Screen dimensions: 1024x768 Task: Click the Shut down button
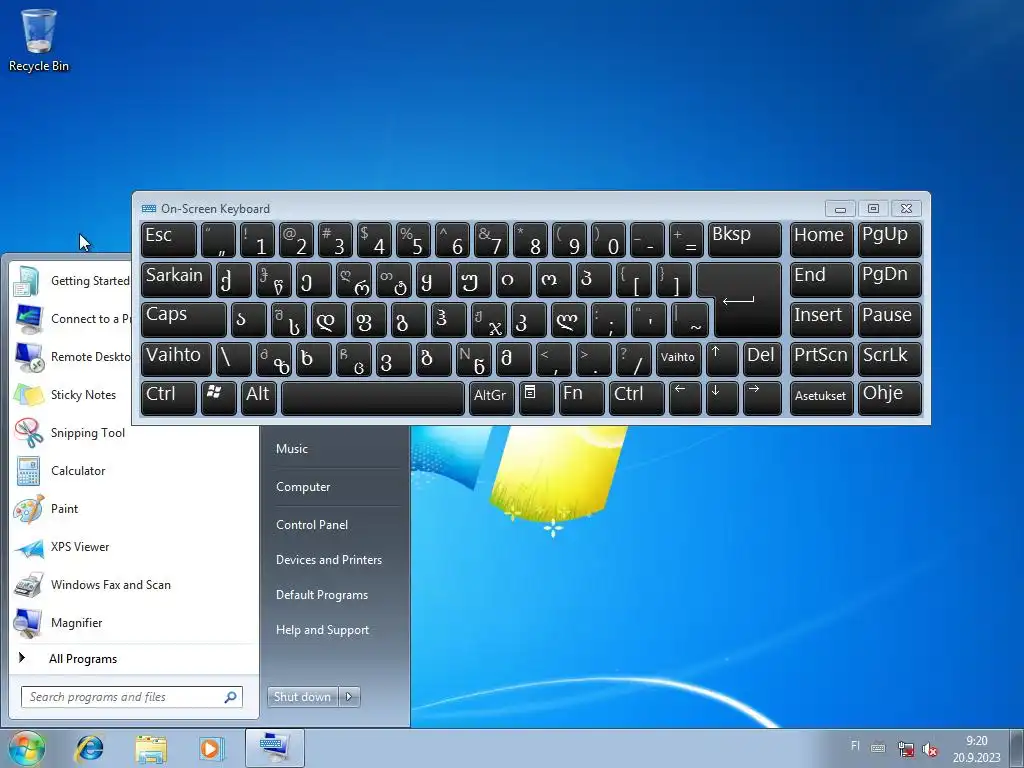[x=303, y=697]
